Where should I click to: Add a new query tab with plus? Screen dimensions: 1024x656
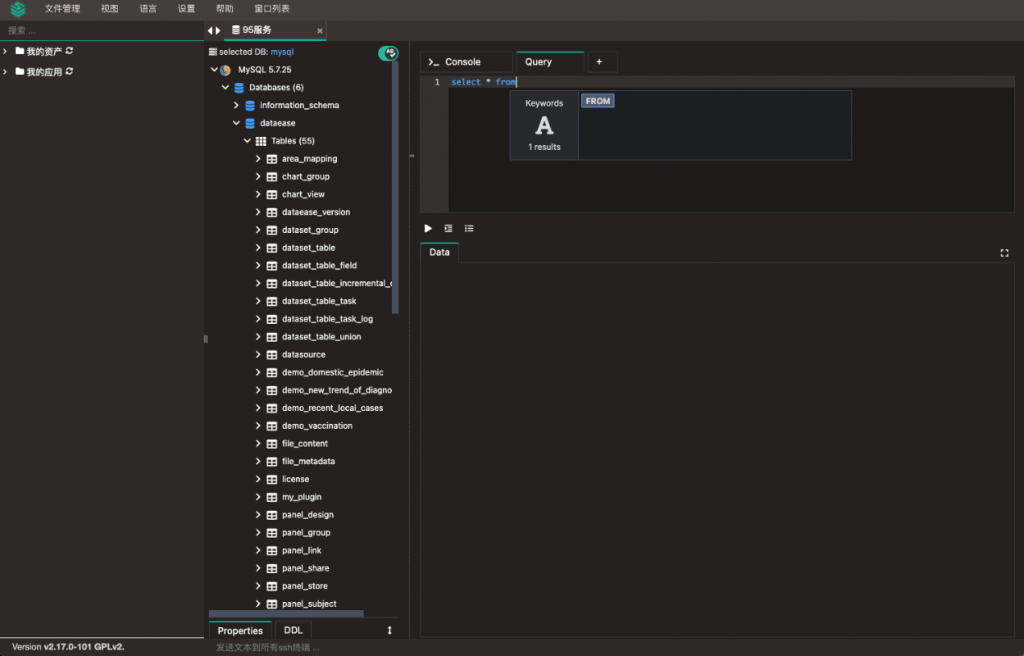[x=602, y=62]
